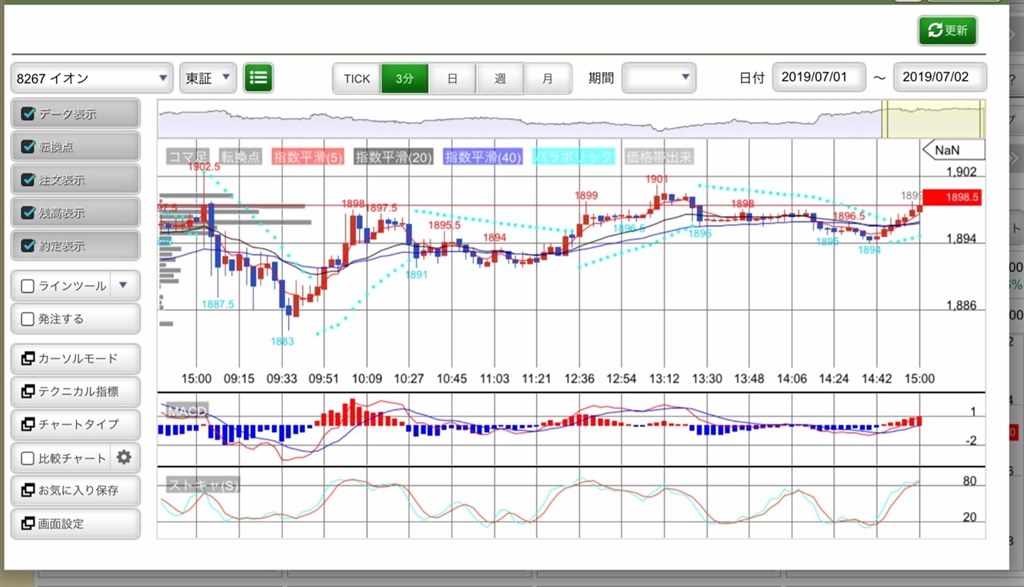Screen dimensions: 1024x587
Task: Click the yellow range selector in overview chart
Action: pos(932,119)
